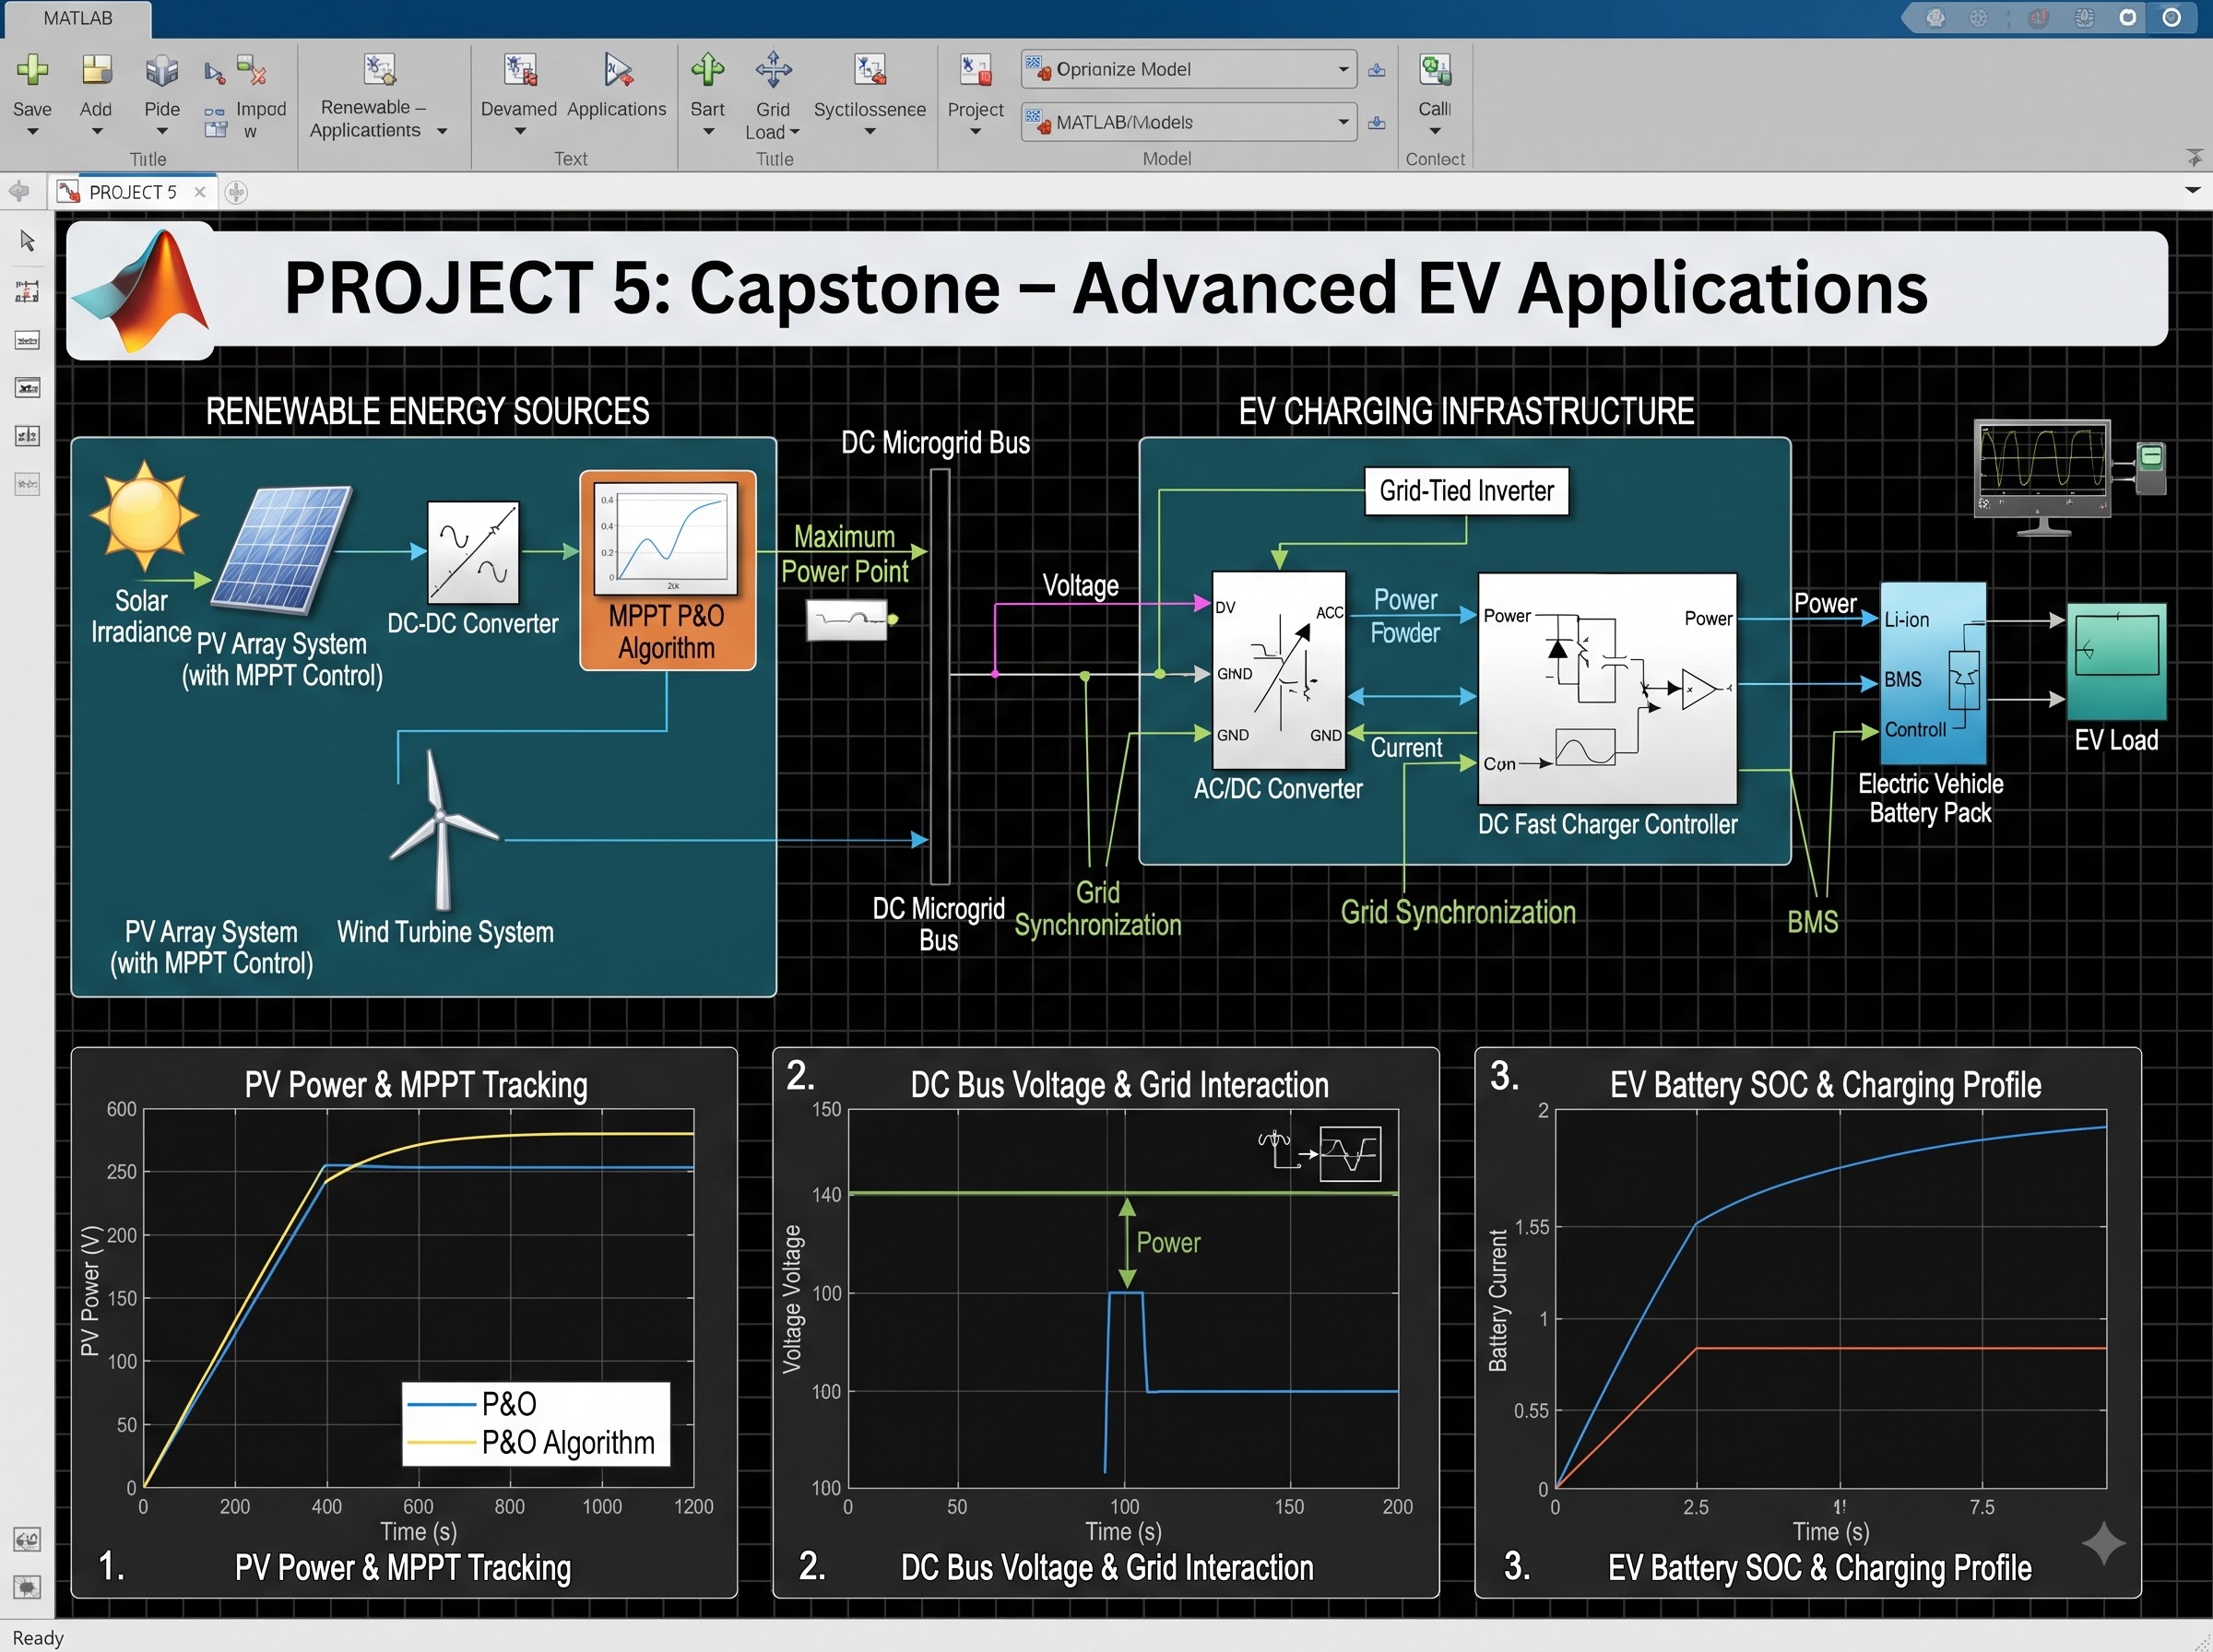This screenshot has width=2213, height=1652.
Task: Click the Add icon in toolbar
Action: 96,70
